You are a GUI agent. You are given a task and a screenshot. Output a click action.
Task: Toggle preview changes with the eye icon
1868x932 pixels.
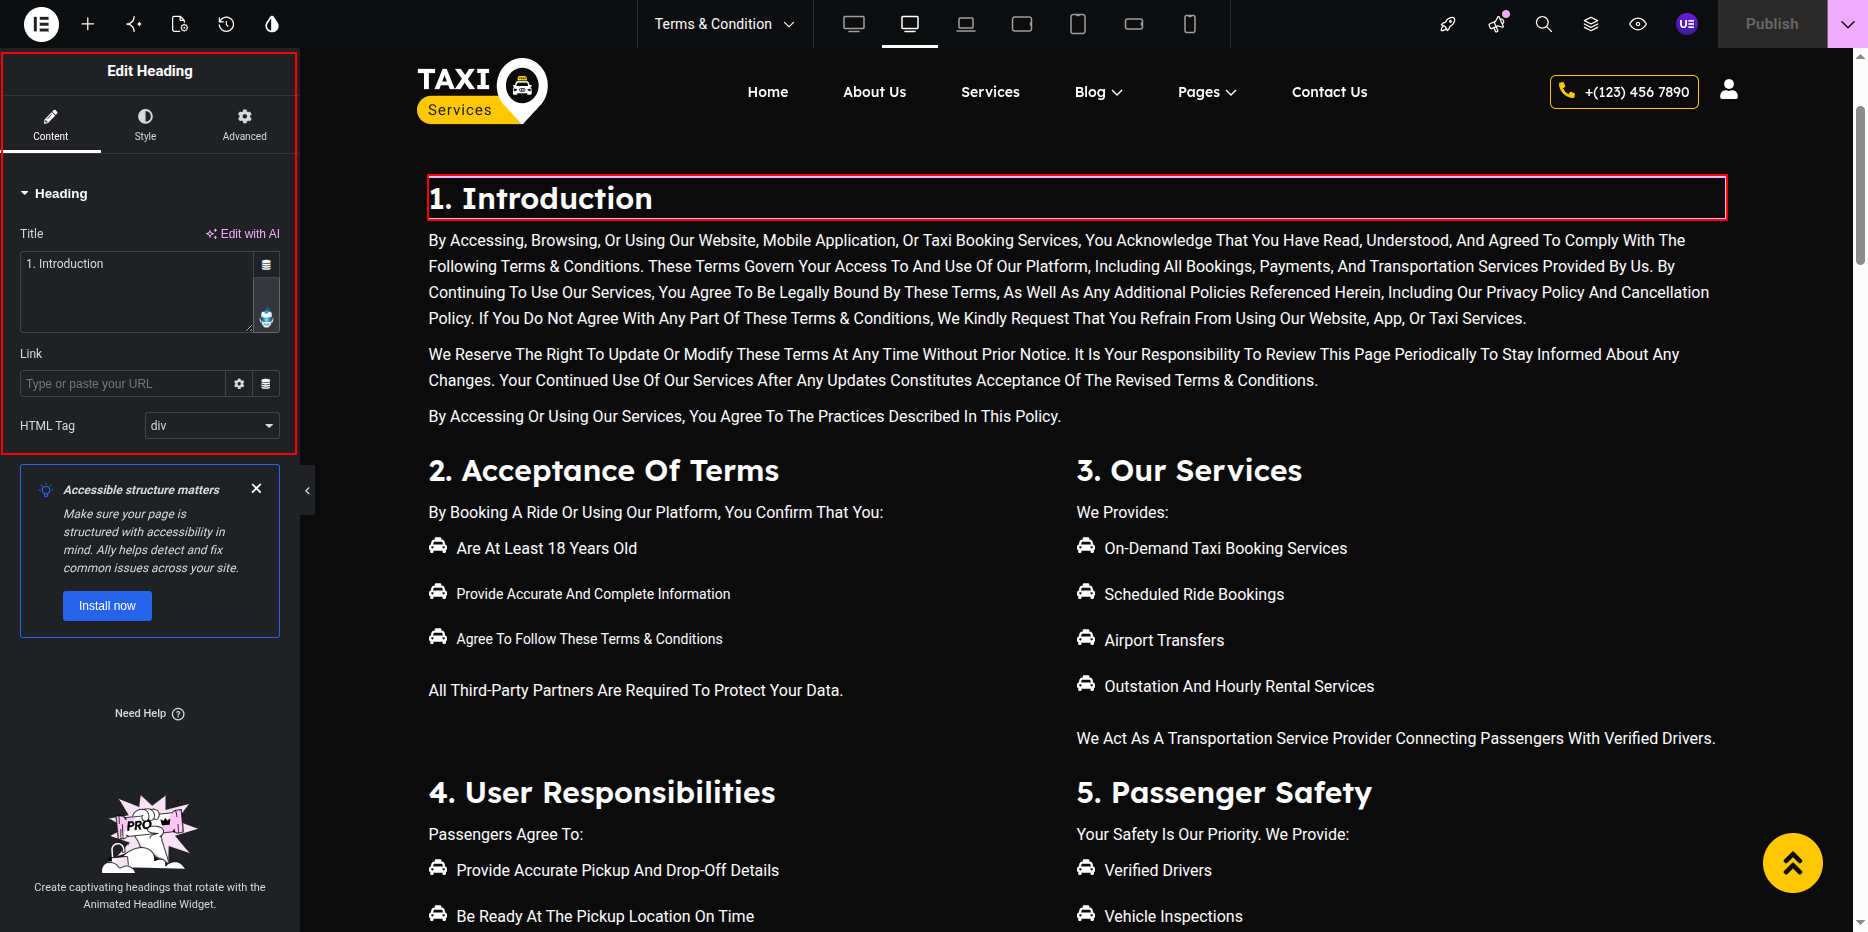[1638, 24]
